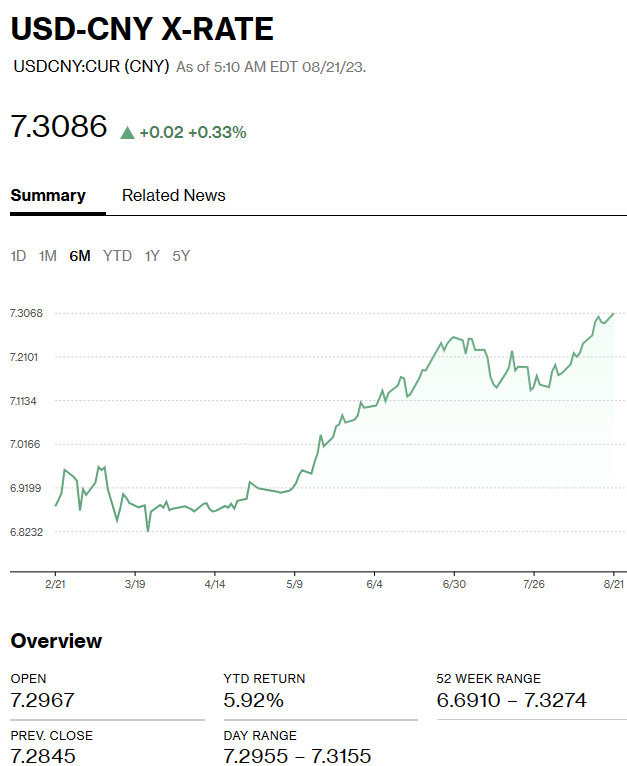The image size is (627, 766).
Task: Click the +0.33% percent change value
Action: (218, 132)
